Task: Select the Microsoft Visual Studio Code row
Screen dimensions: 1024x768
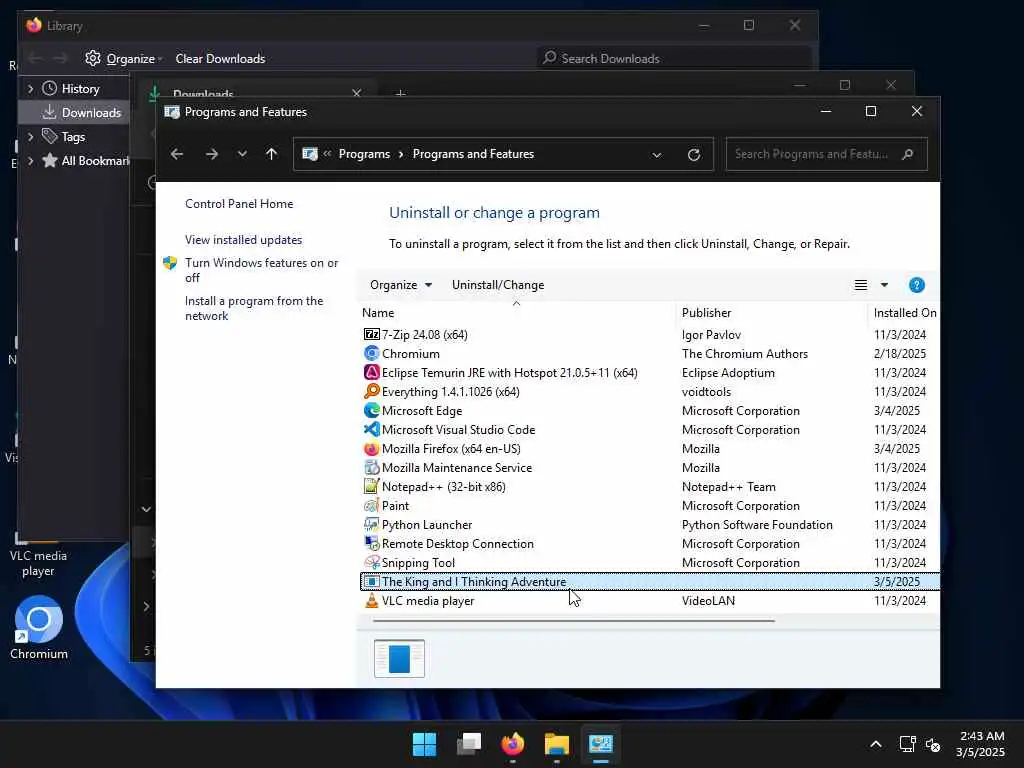Action: tap(650, 429)
